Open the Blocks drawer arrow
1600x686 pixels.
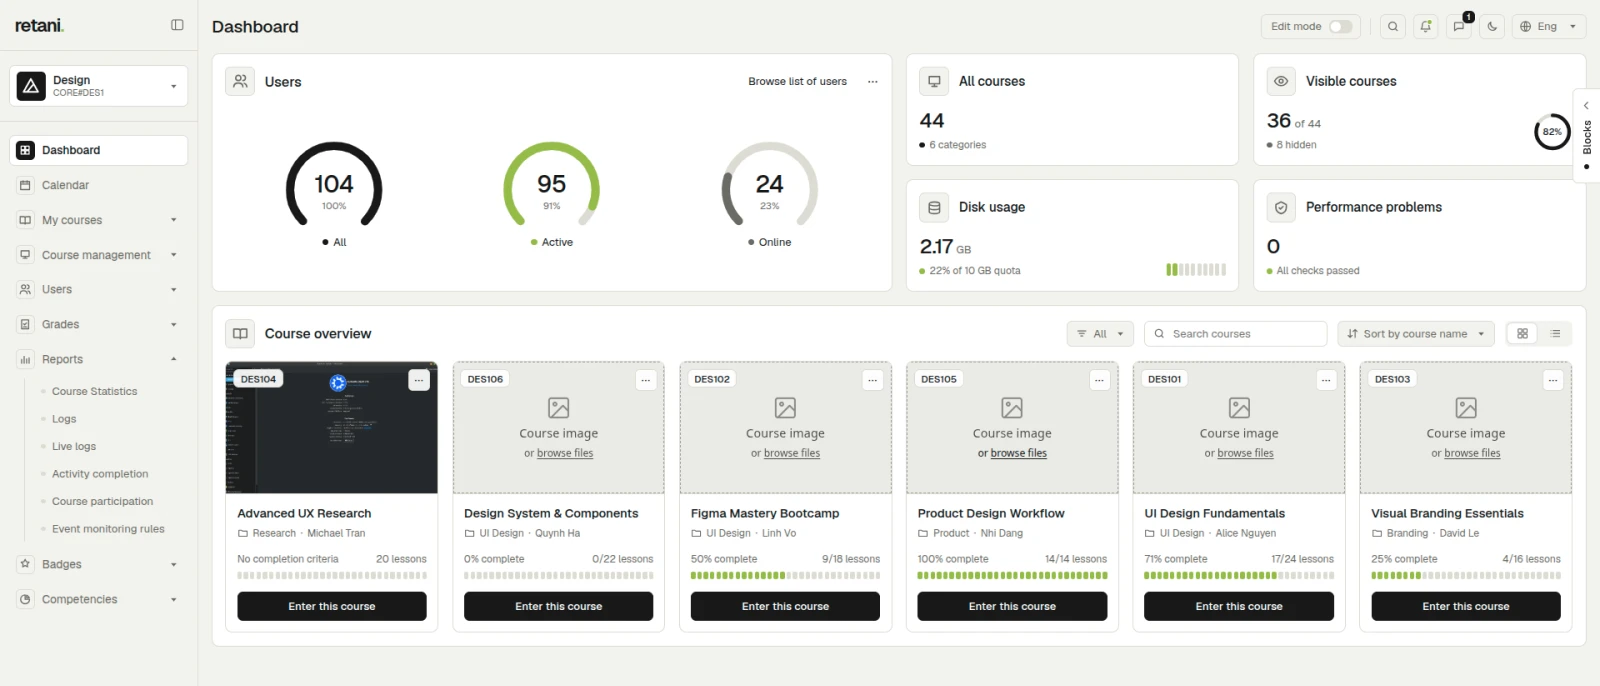pyautogui.click(x=1586, y=105)
